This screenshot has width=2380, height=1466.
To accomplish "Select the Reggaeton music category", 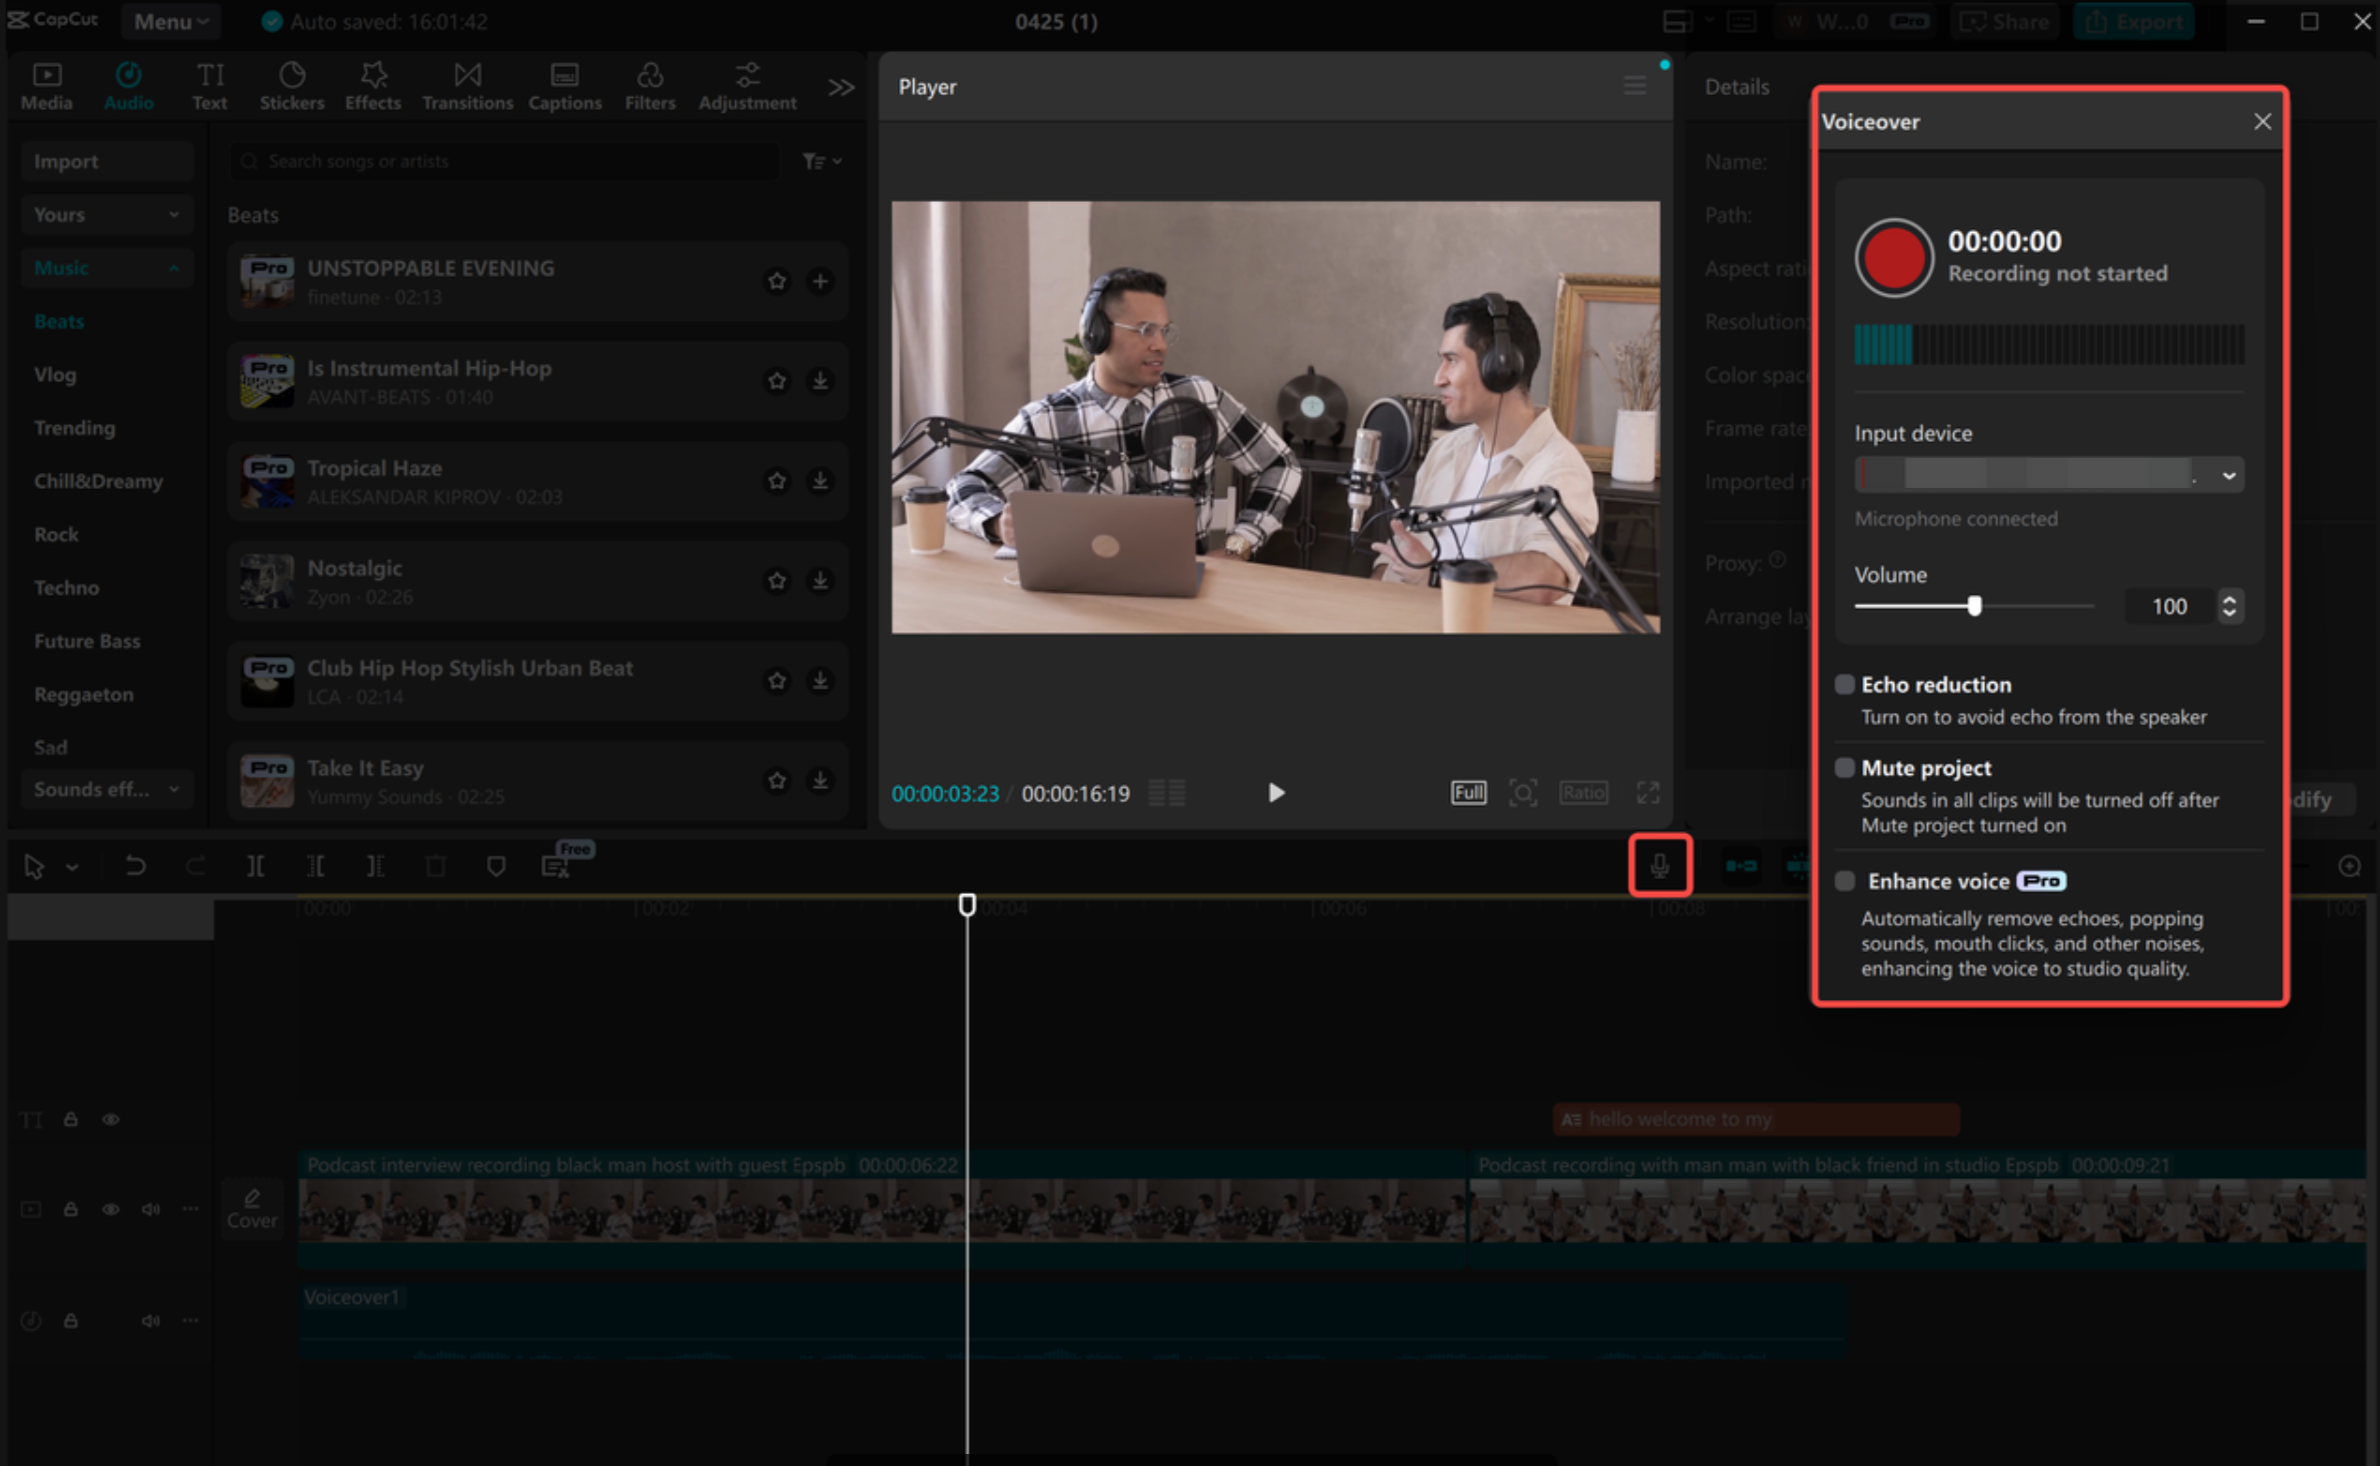I will (83, 694).
